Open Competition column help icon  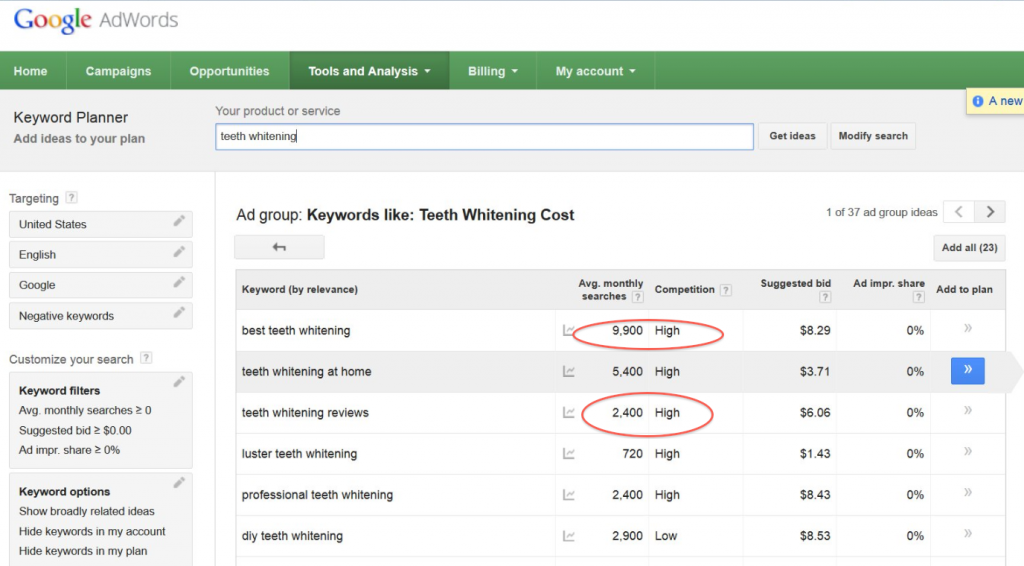click(726, 290)
